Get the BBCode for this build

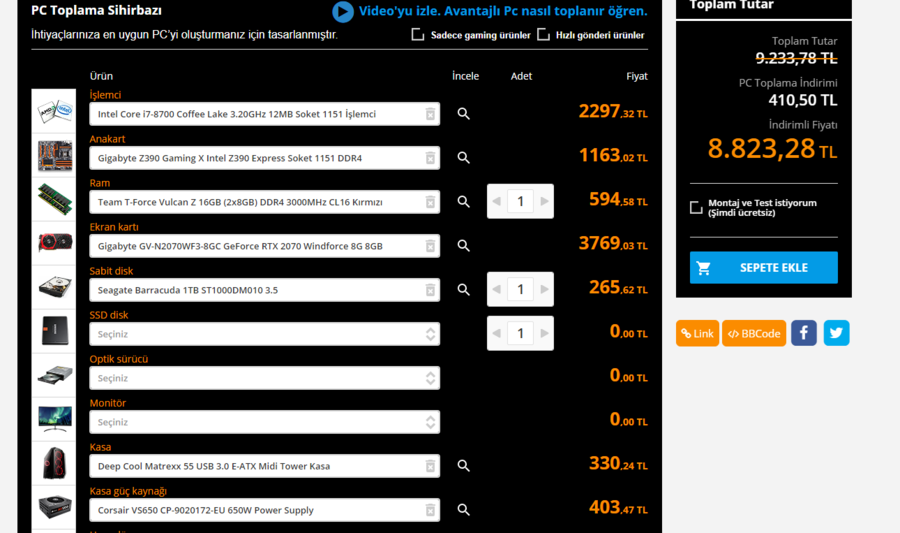754,333
